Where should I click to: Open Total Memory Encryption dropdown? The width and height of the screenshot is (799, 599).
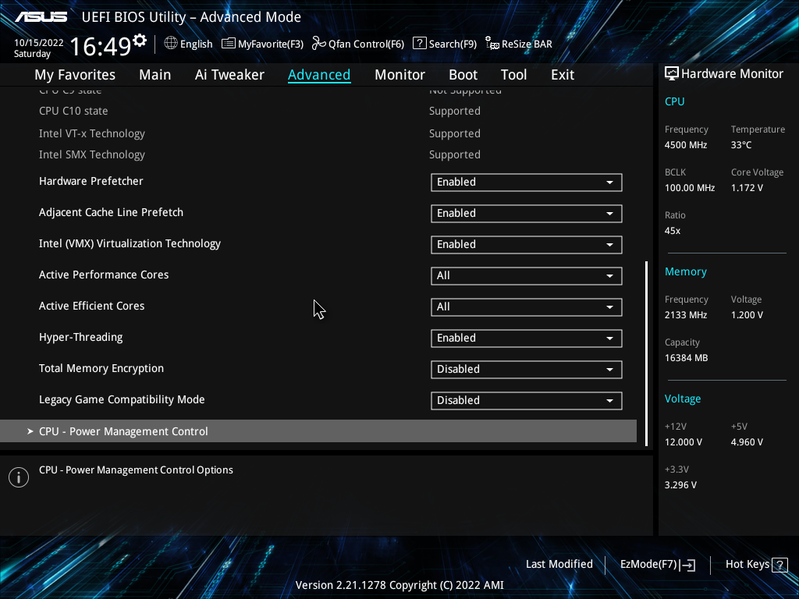[526, 369]
